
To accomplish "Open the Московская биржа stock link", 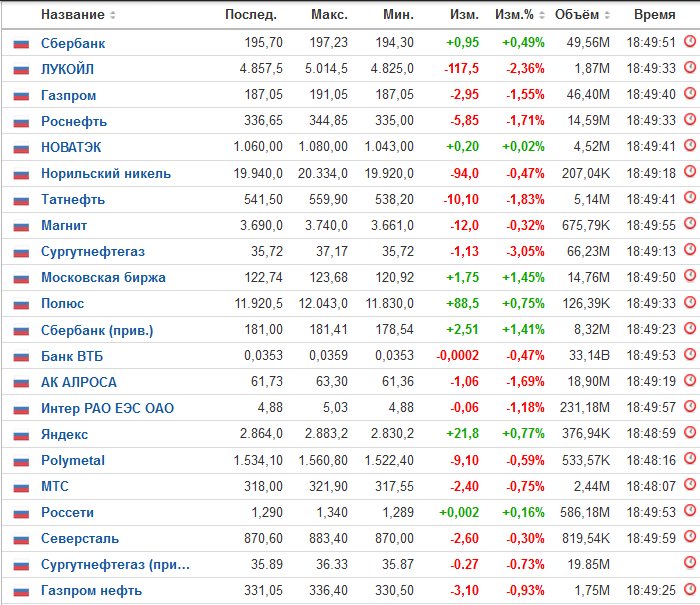I will pos(103,278).
